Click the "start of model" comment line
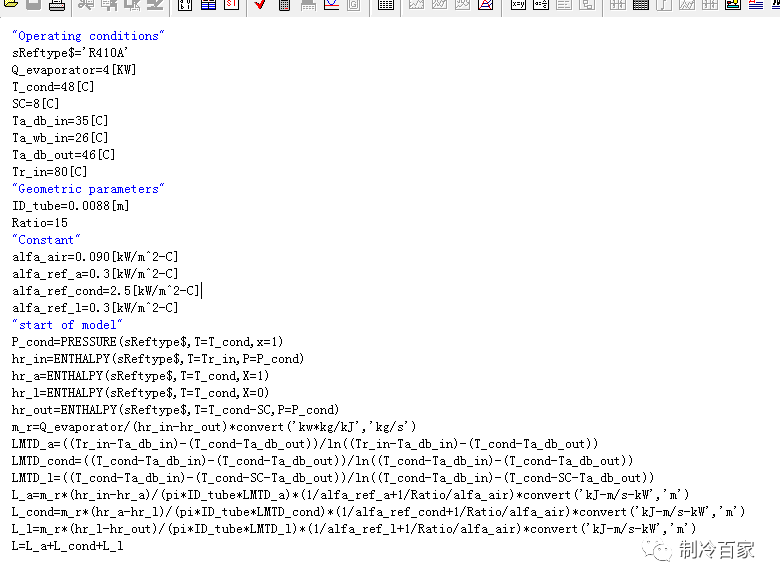Image resolution: width=780 pixels, height=584 pixels. [x=67, y=325]
